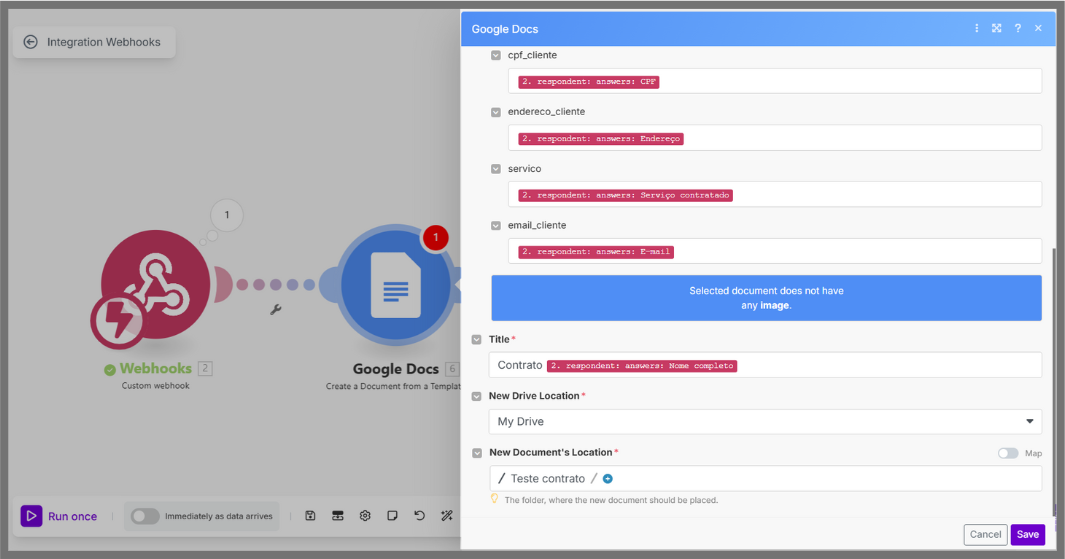
Task: Open the bubble showing 1 above Webhooks
Action: click(x=227, y=215)
